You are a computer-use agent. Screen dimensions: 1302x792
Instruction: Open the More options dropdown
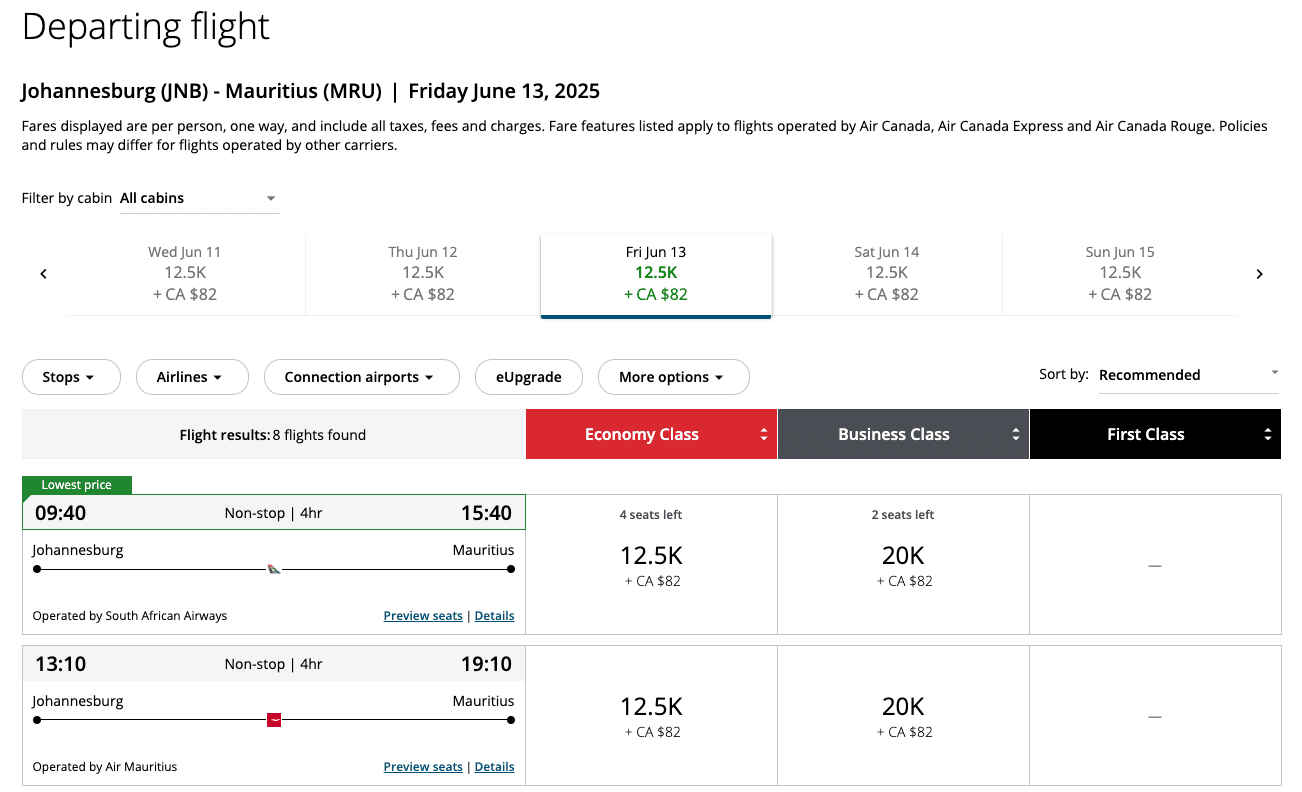[673, 377]
